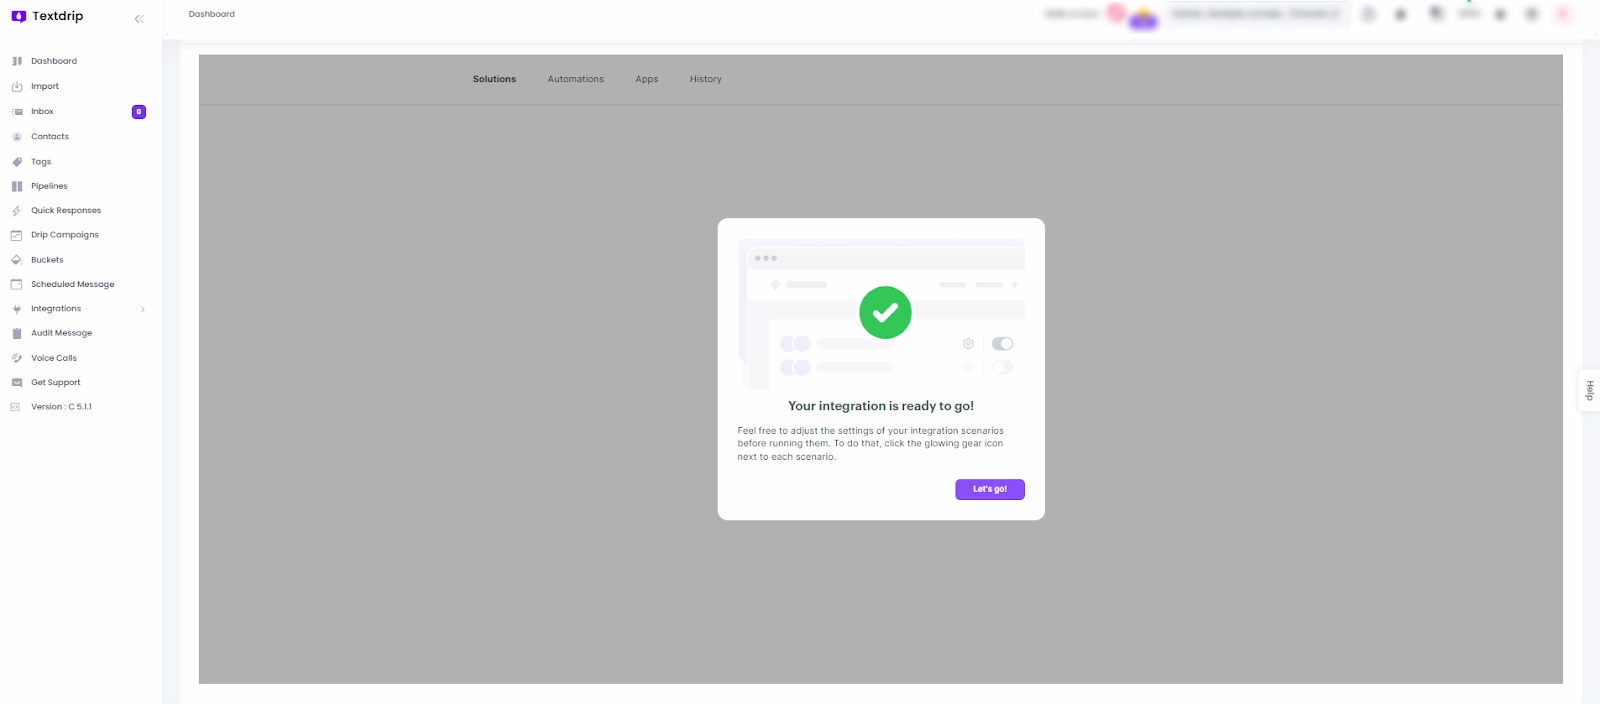
Task: Open the Help side tab
Action: click(x=1589, y=391)
